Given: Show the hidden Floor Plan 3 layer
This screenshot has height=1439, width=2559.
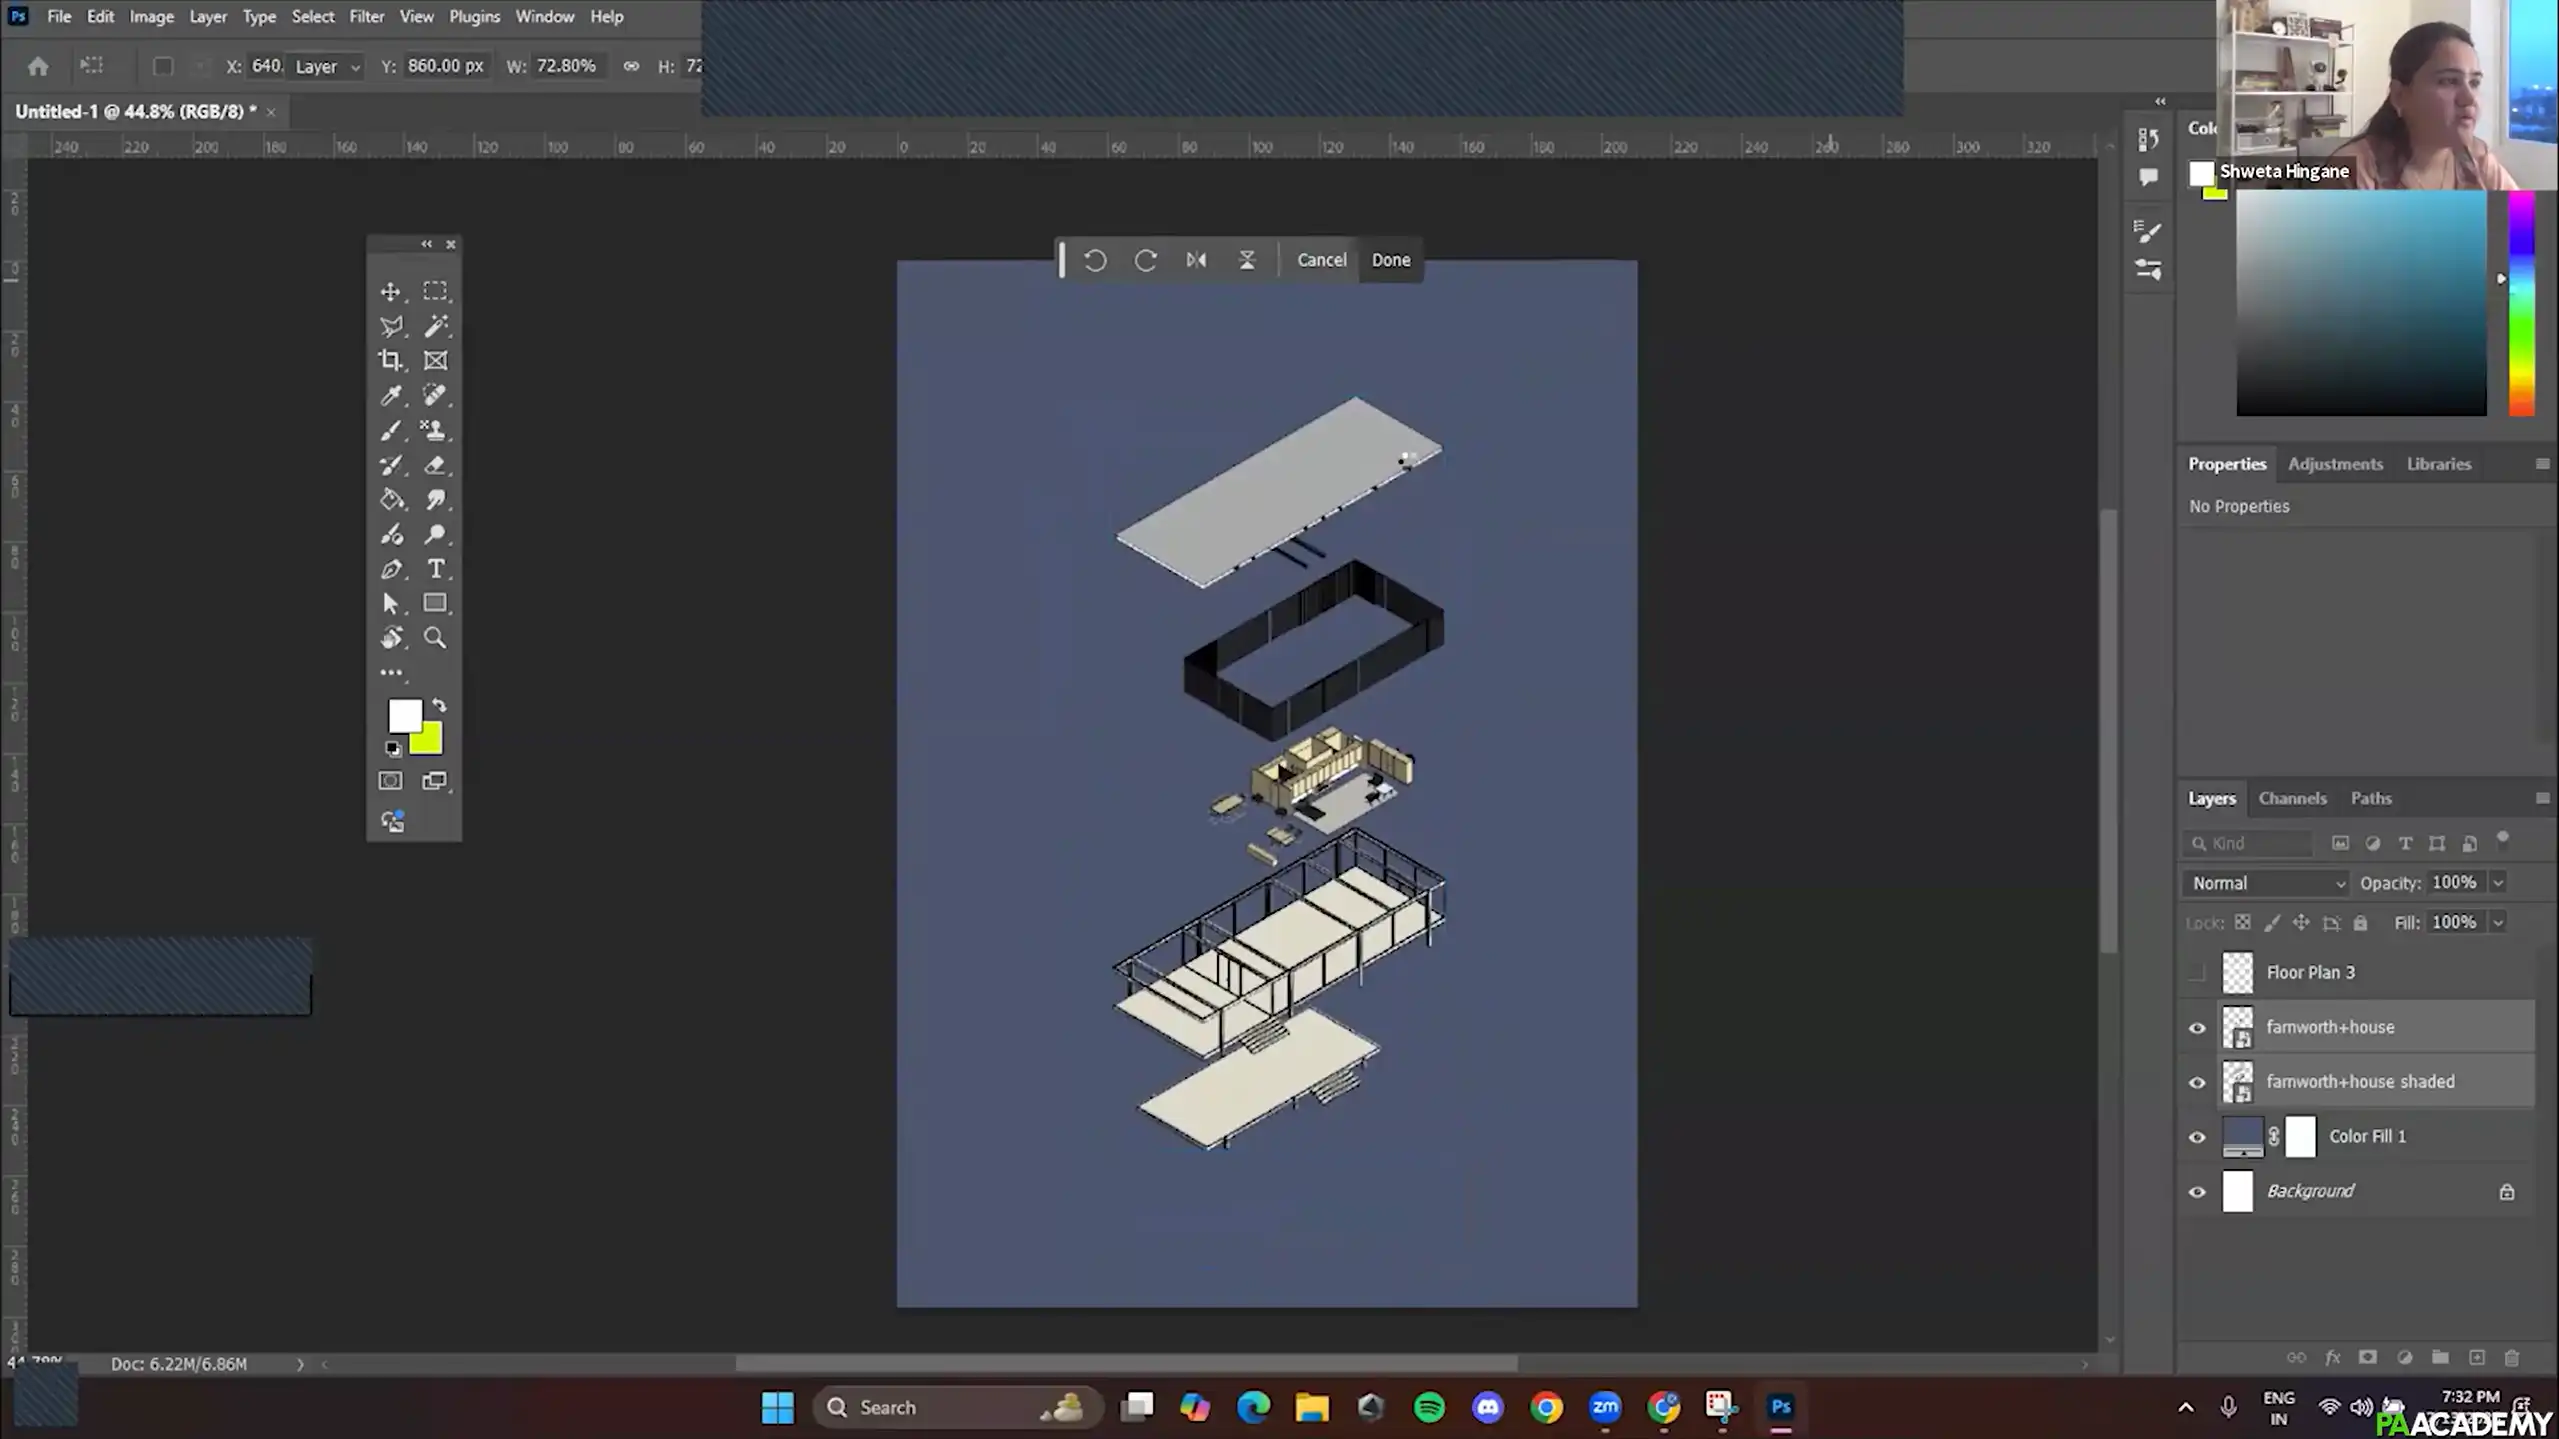Looking at the screenshot, I should click(2196, 972).
